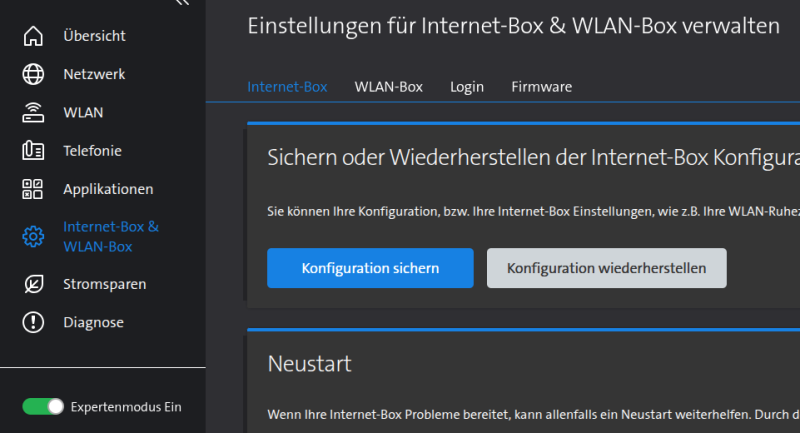Viewport: 800px width, 433px height.
Task: Click the Internet-Box & WLAN-Box gear icon
Action: coord(33,236)
